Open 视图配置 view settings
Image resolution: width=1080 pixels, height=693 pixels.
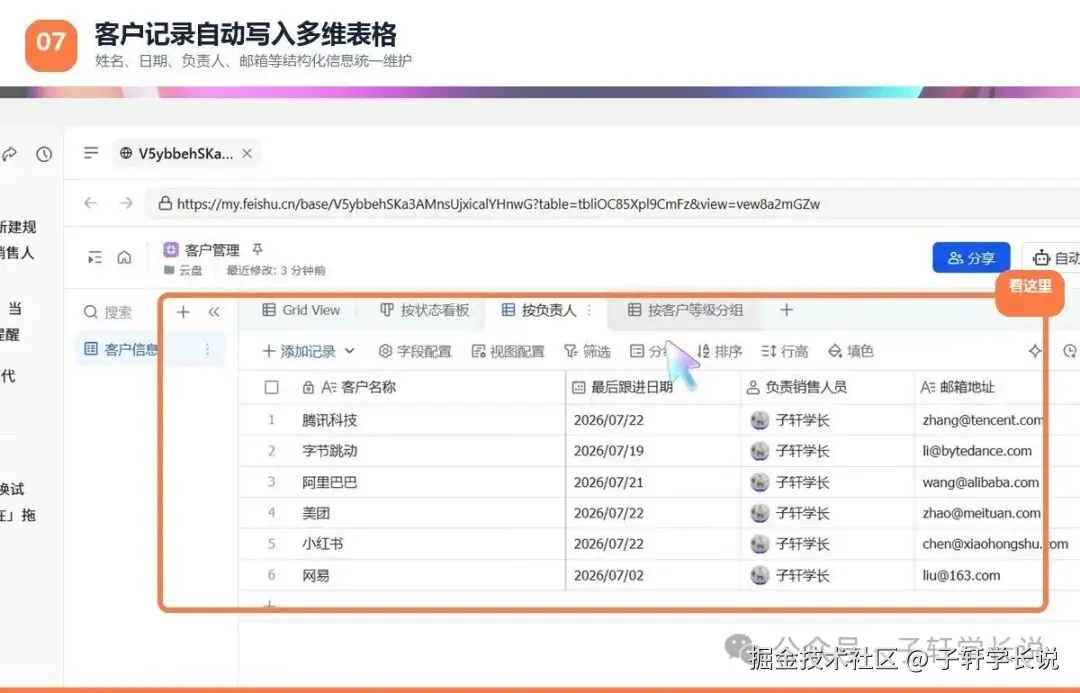[x=508, y=351]
